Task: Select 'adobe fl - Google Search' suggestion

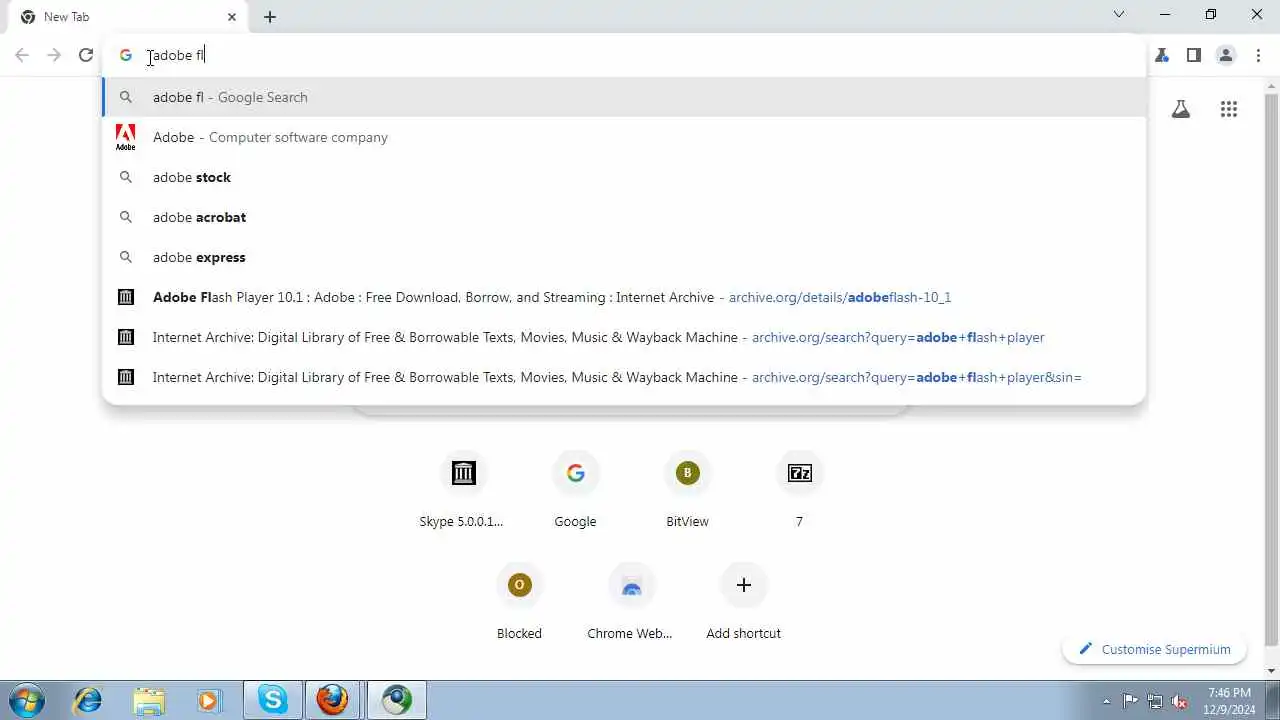Action: (624, 97)
